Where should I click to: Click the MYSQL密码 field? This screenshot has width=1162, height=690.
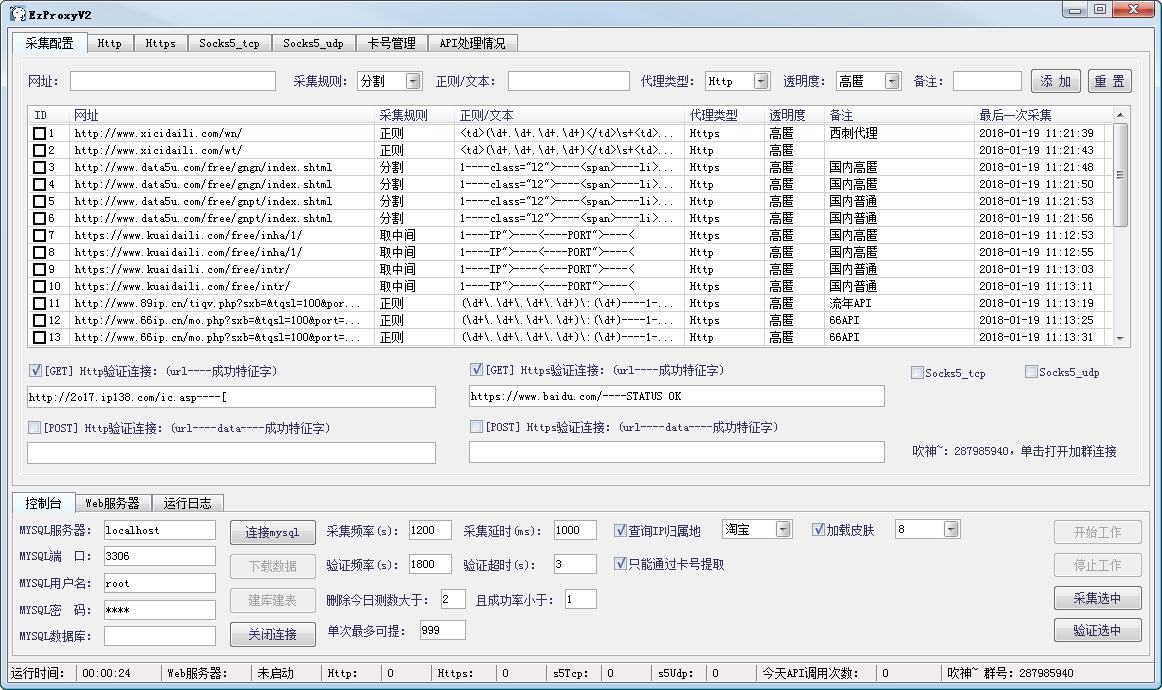coord(159,610)
